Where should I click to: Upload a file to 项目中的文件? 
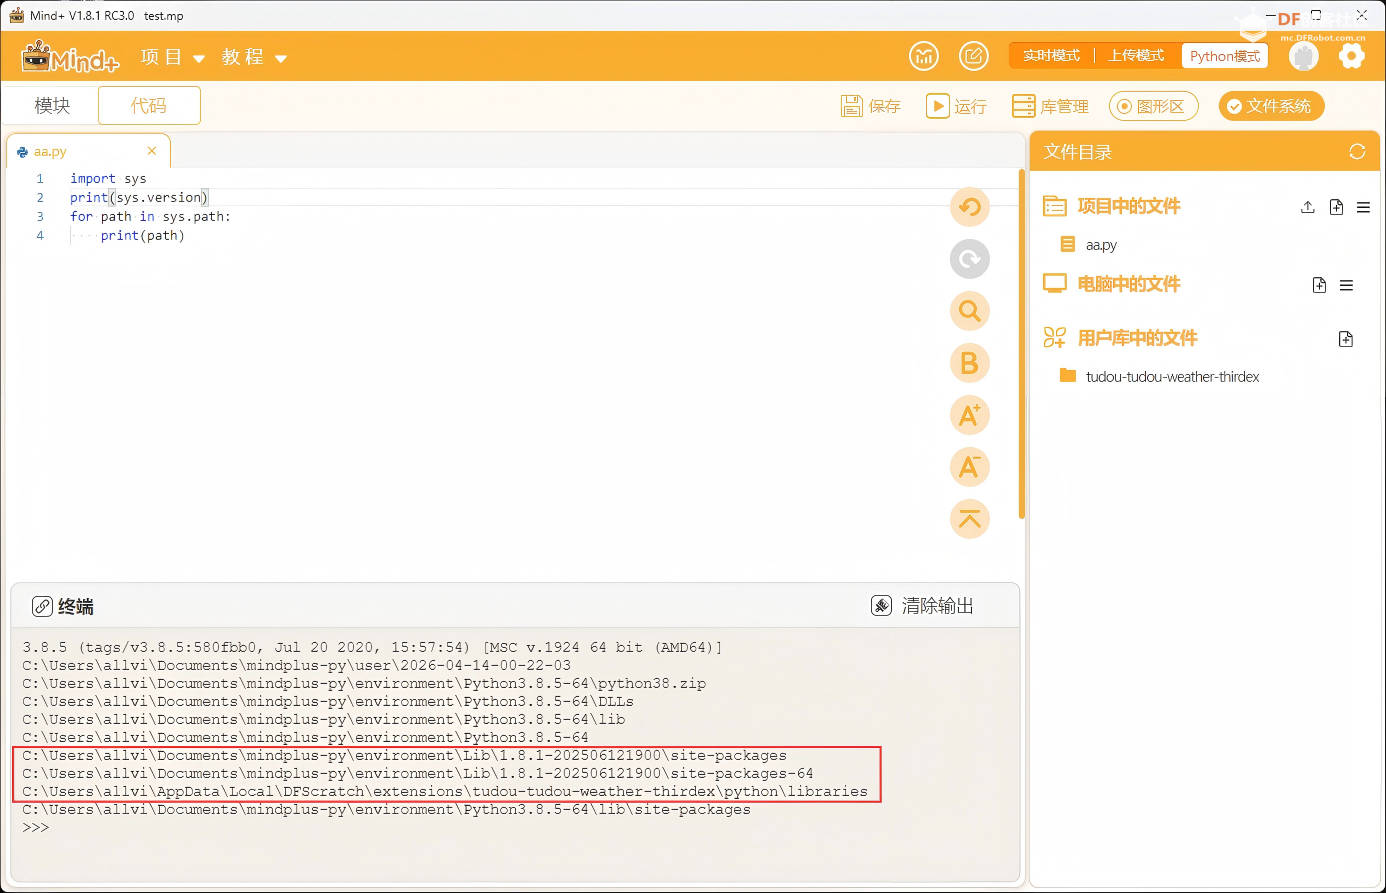click(x=1307, y=207)
